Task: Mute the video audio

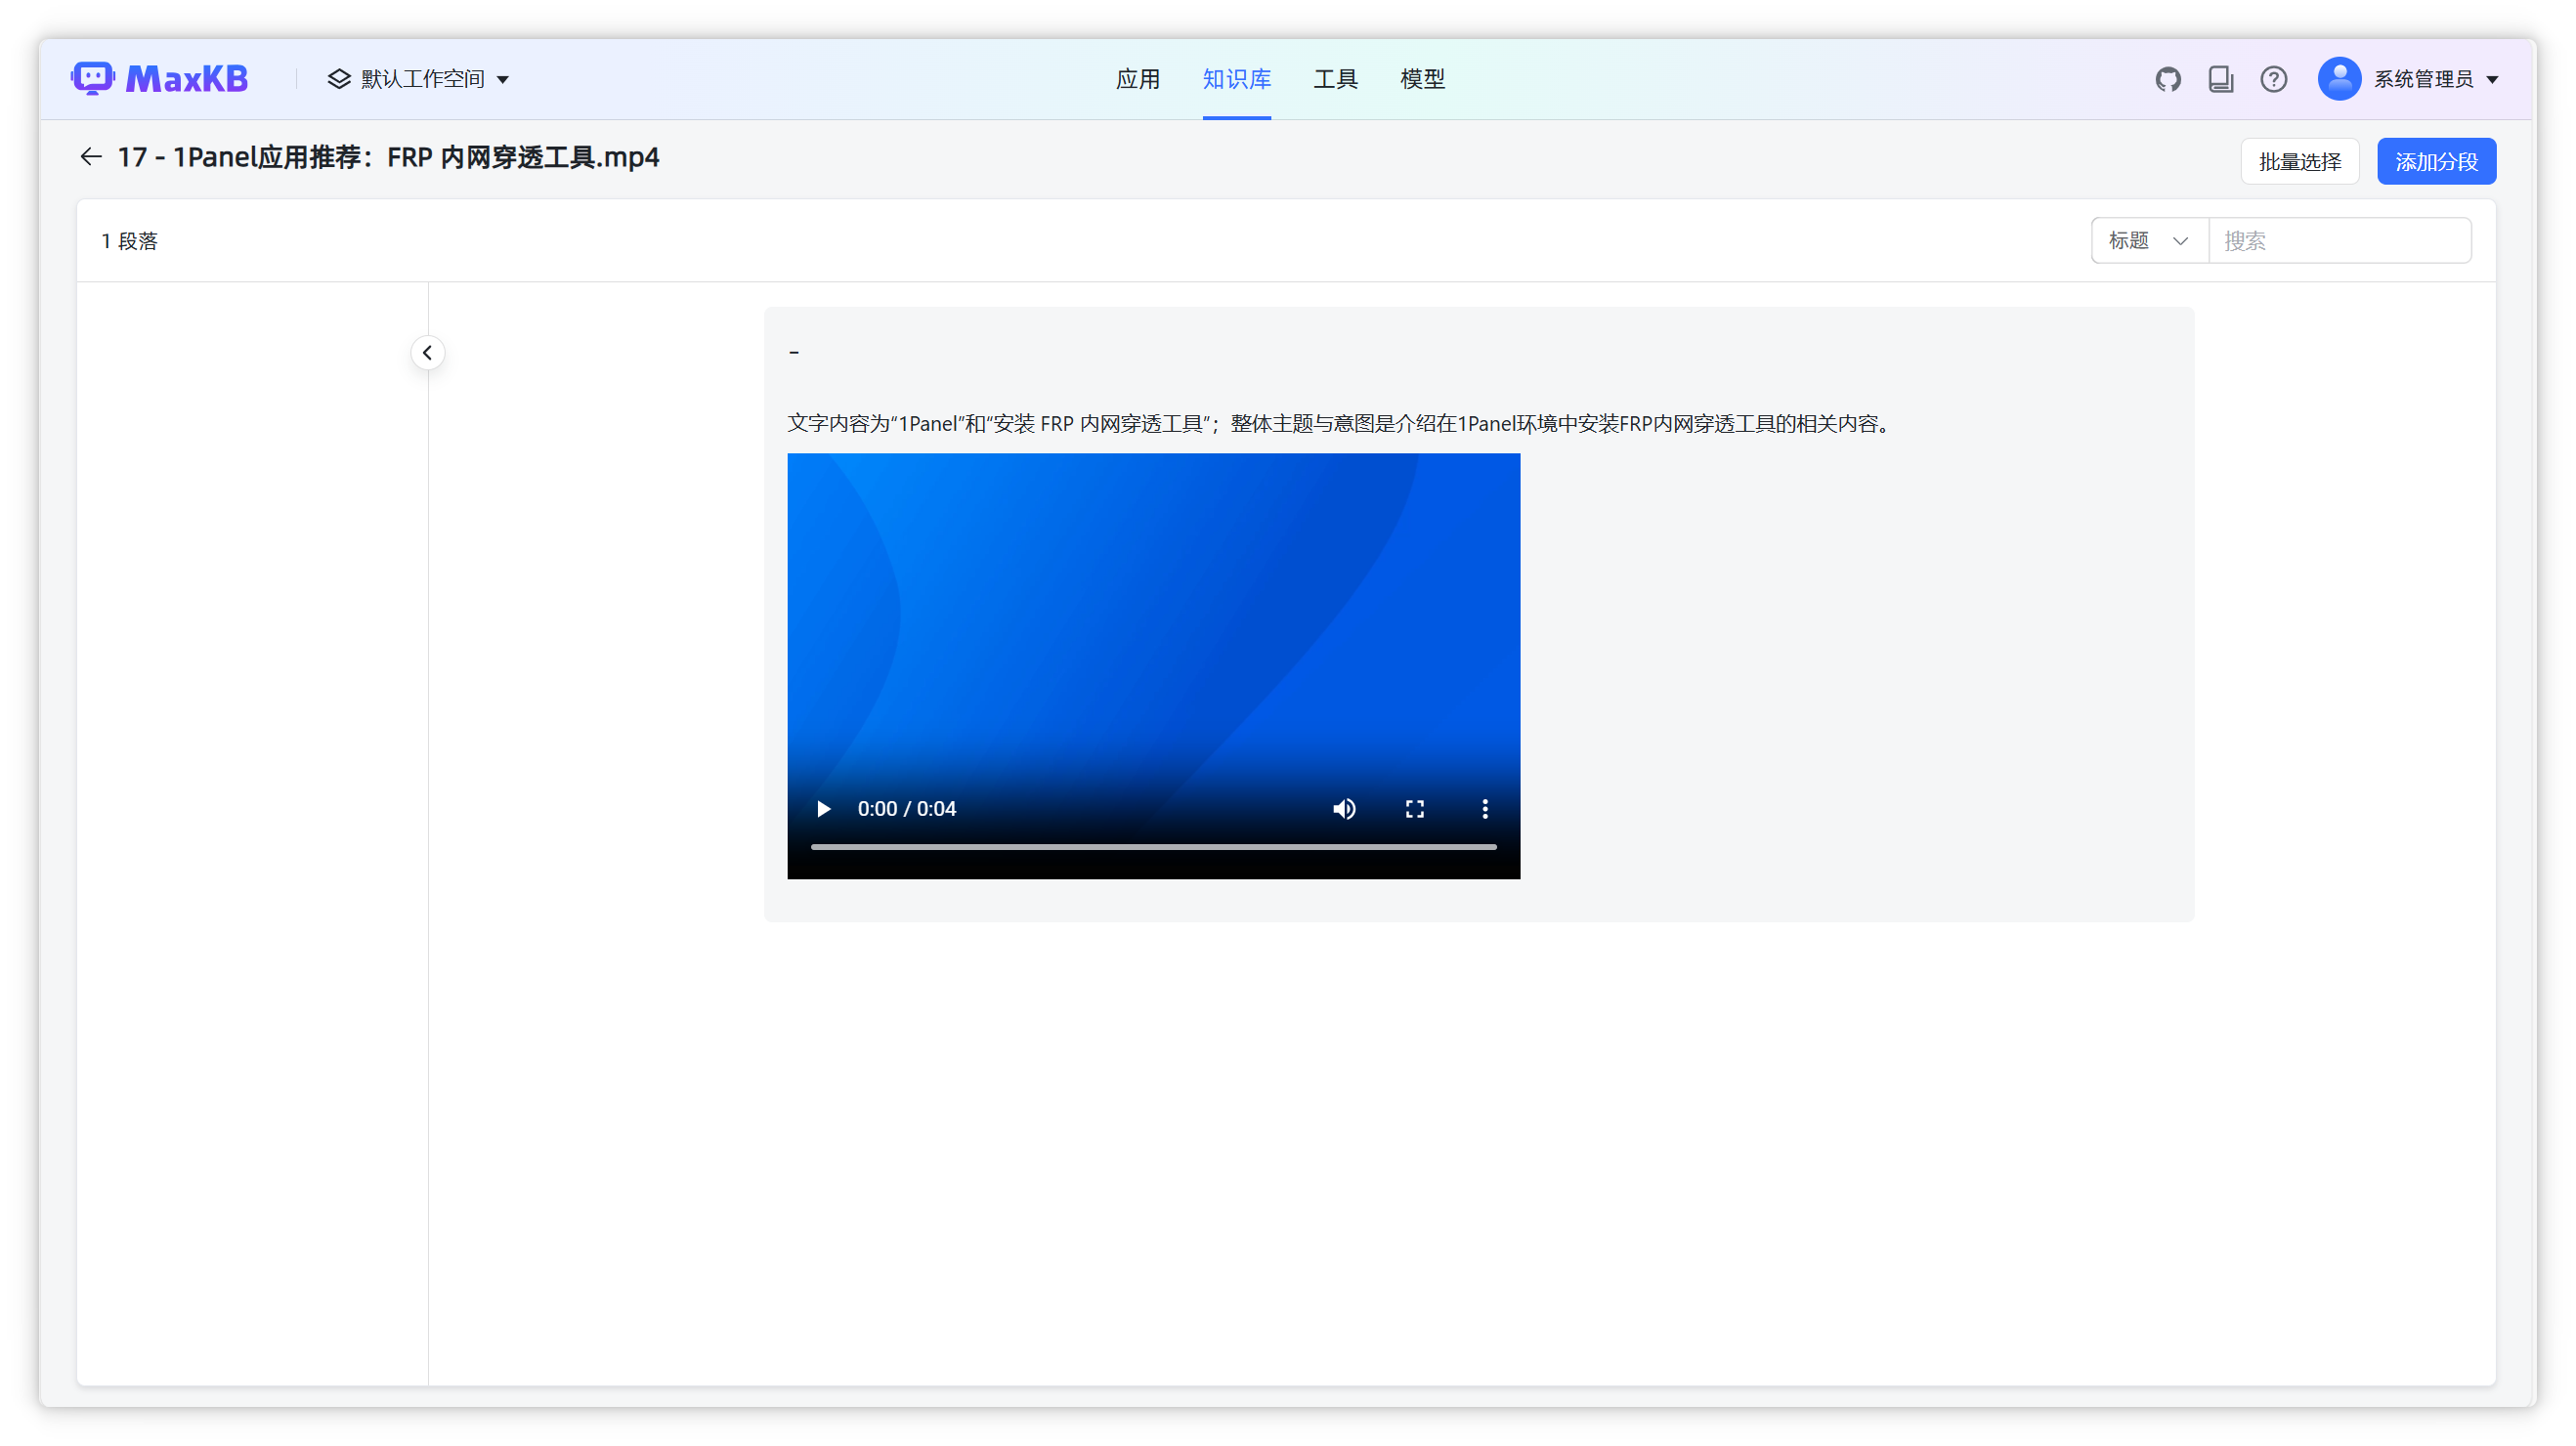Action: point(1344,809)
